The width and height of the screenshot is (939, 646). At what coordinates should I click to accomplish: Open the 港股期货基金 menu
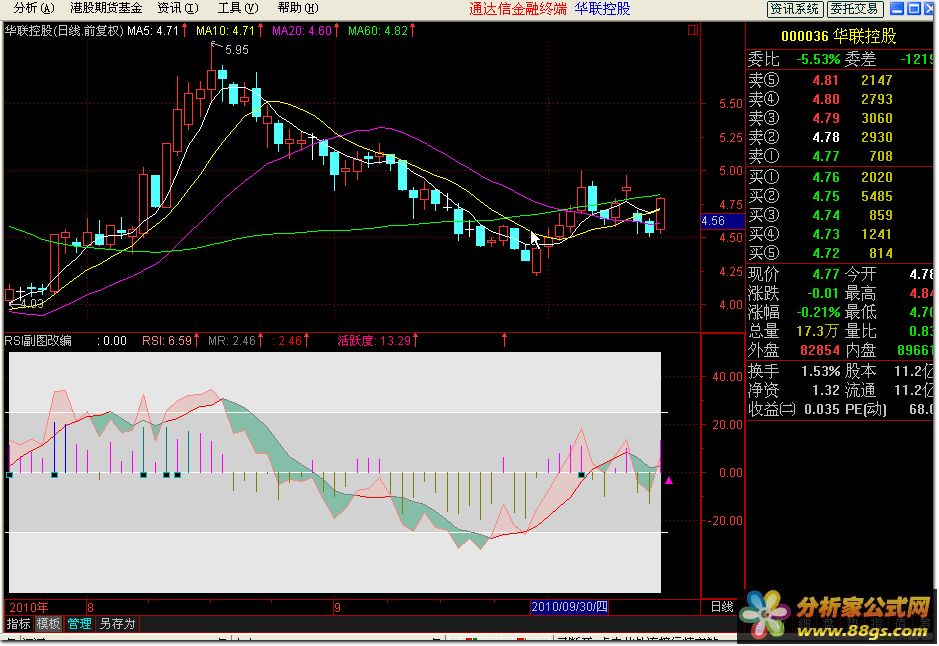point(106,8)
